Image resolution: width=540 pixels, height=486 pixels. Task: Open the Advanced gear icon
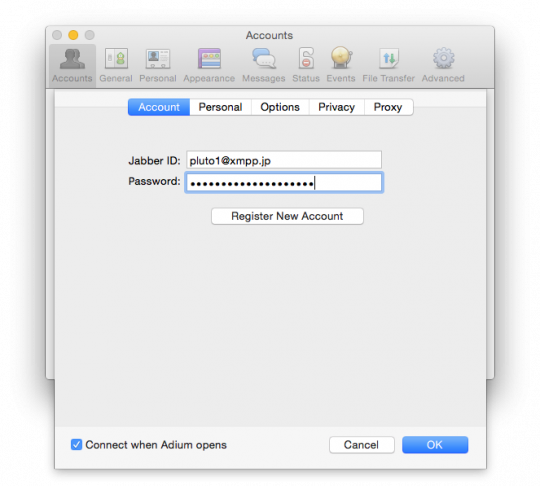coord(444,58)
